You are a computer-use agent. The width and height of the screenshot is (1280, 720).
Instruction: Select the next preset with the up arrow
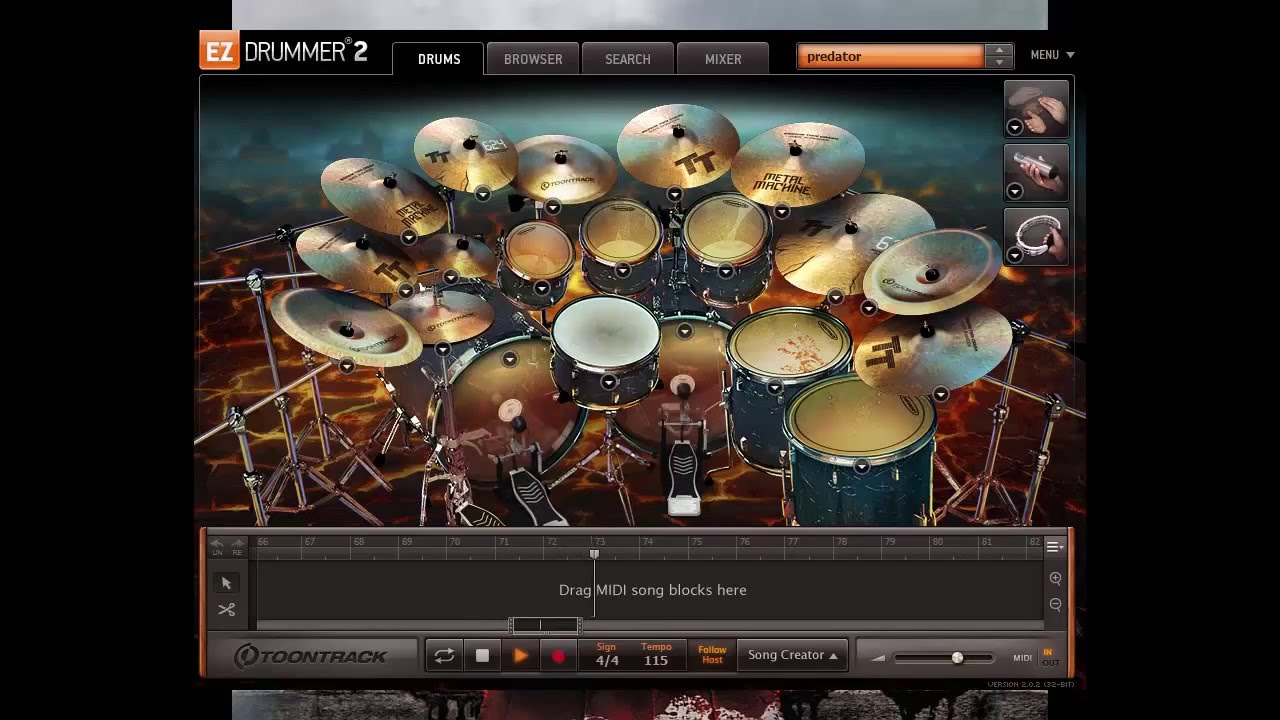point(998,50)
